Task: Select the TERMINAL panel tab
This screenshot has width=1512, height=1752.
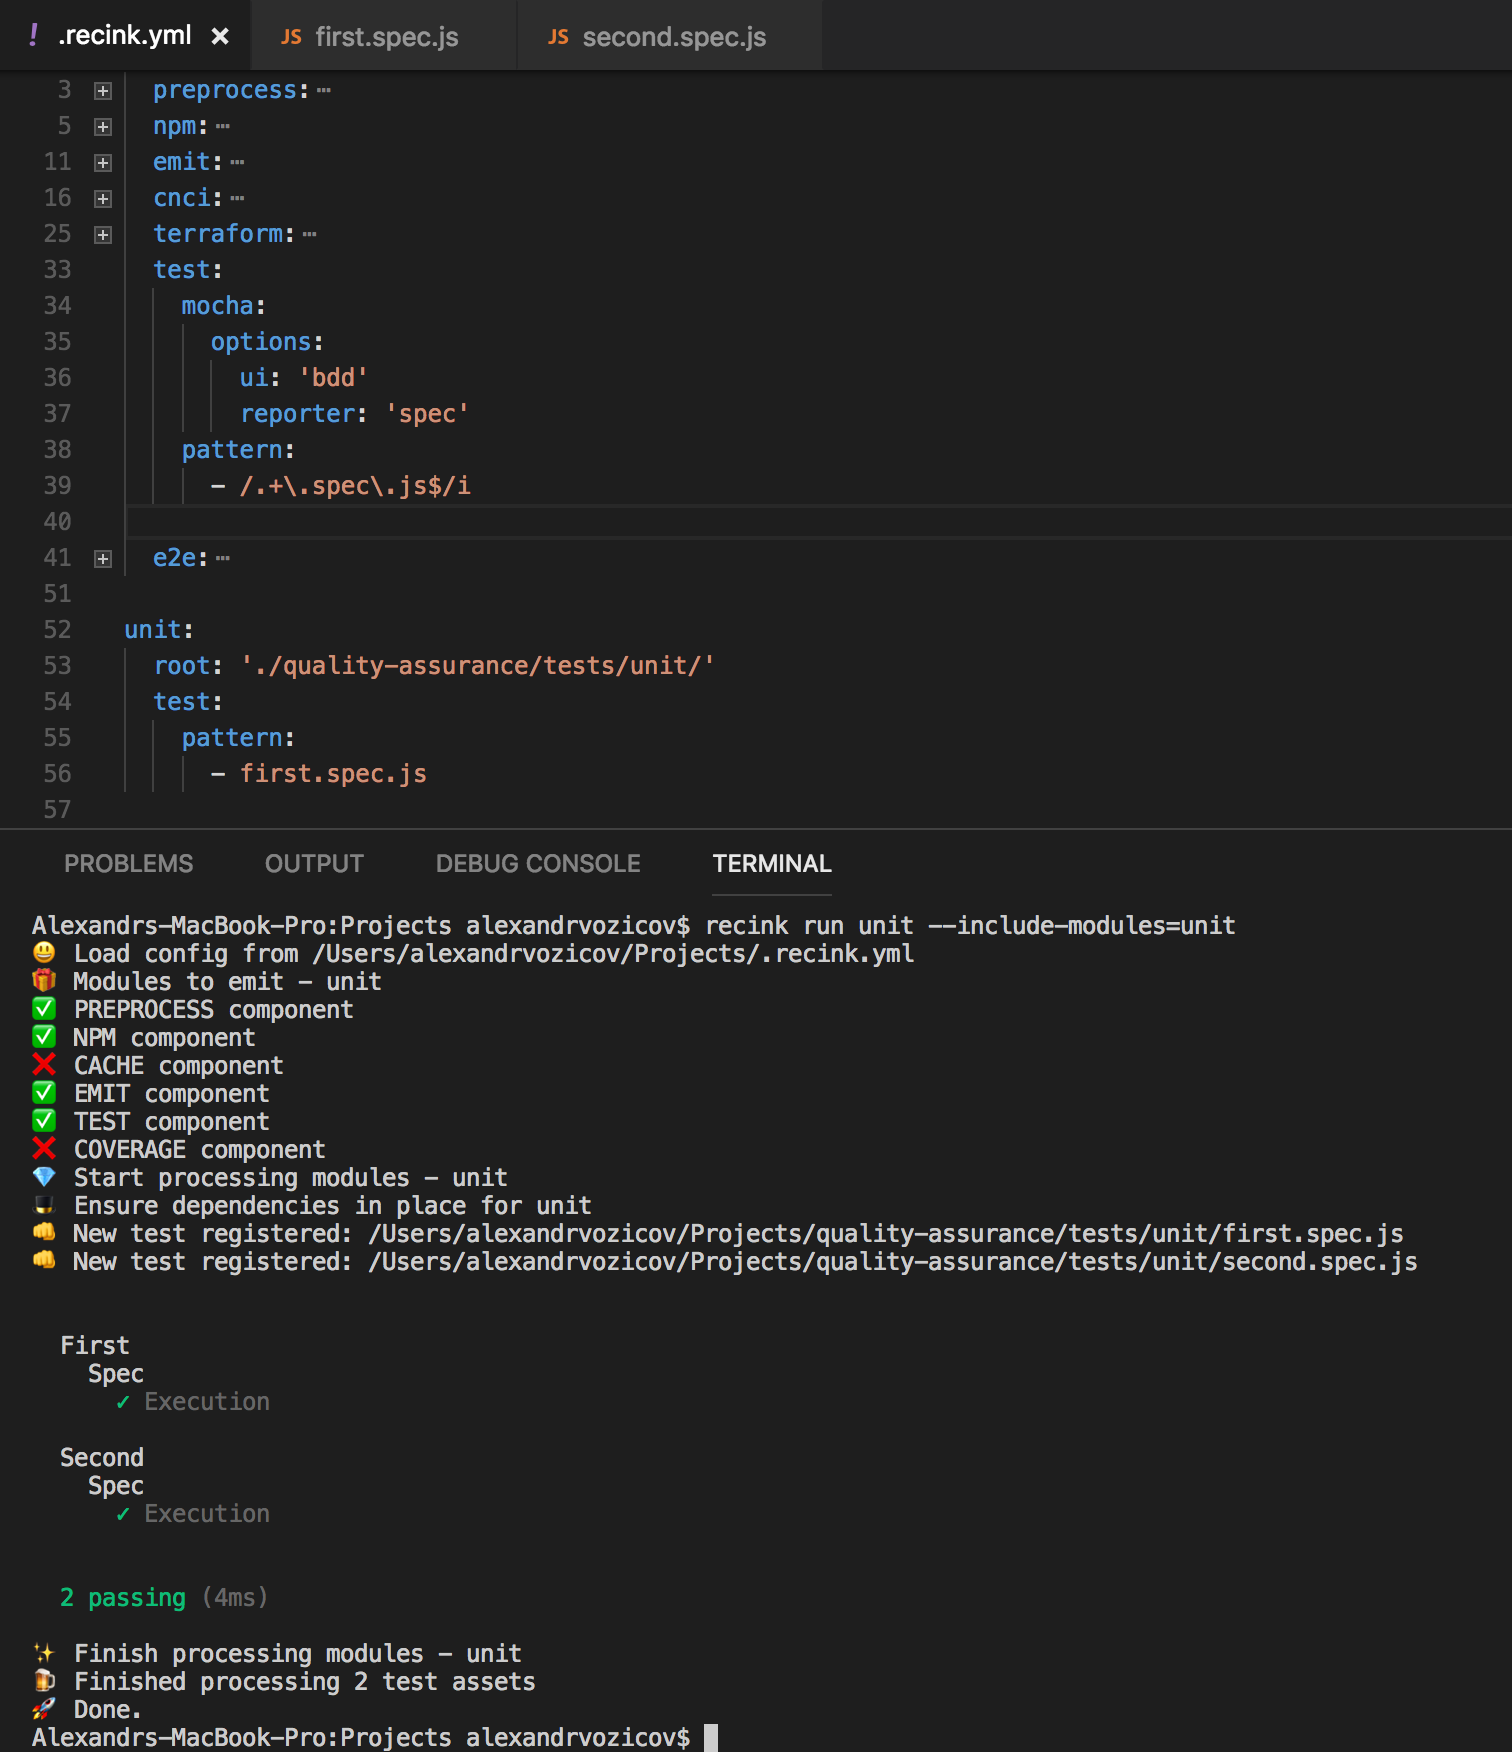Action: click(772, 864)
